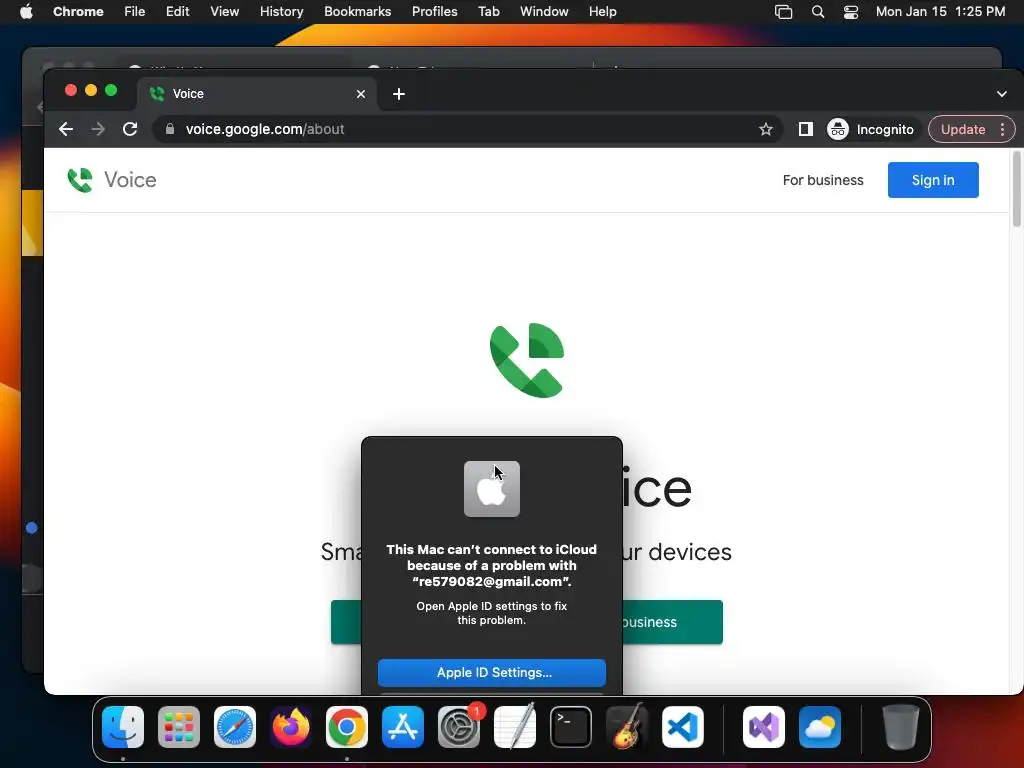Launch Safari from the dock
The image size is (1024, 768).
235,727
